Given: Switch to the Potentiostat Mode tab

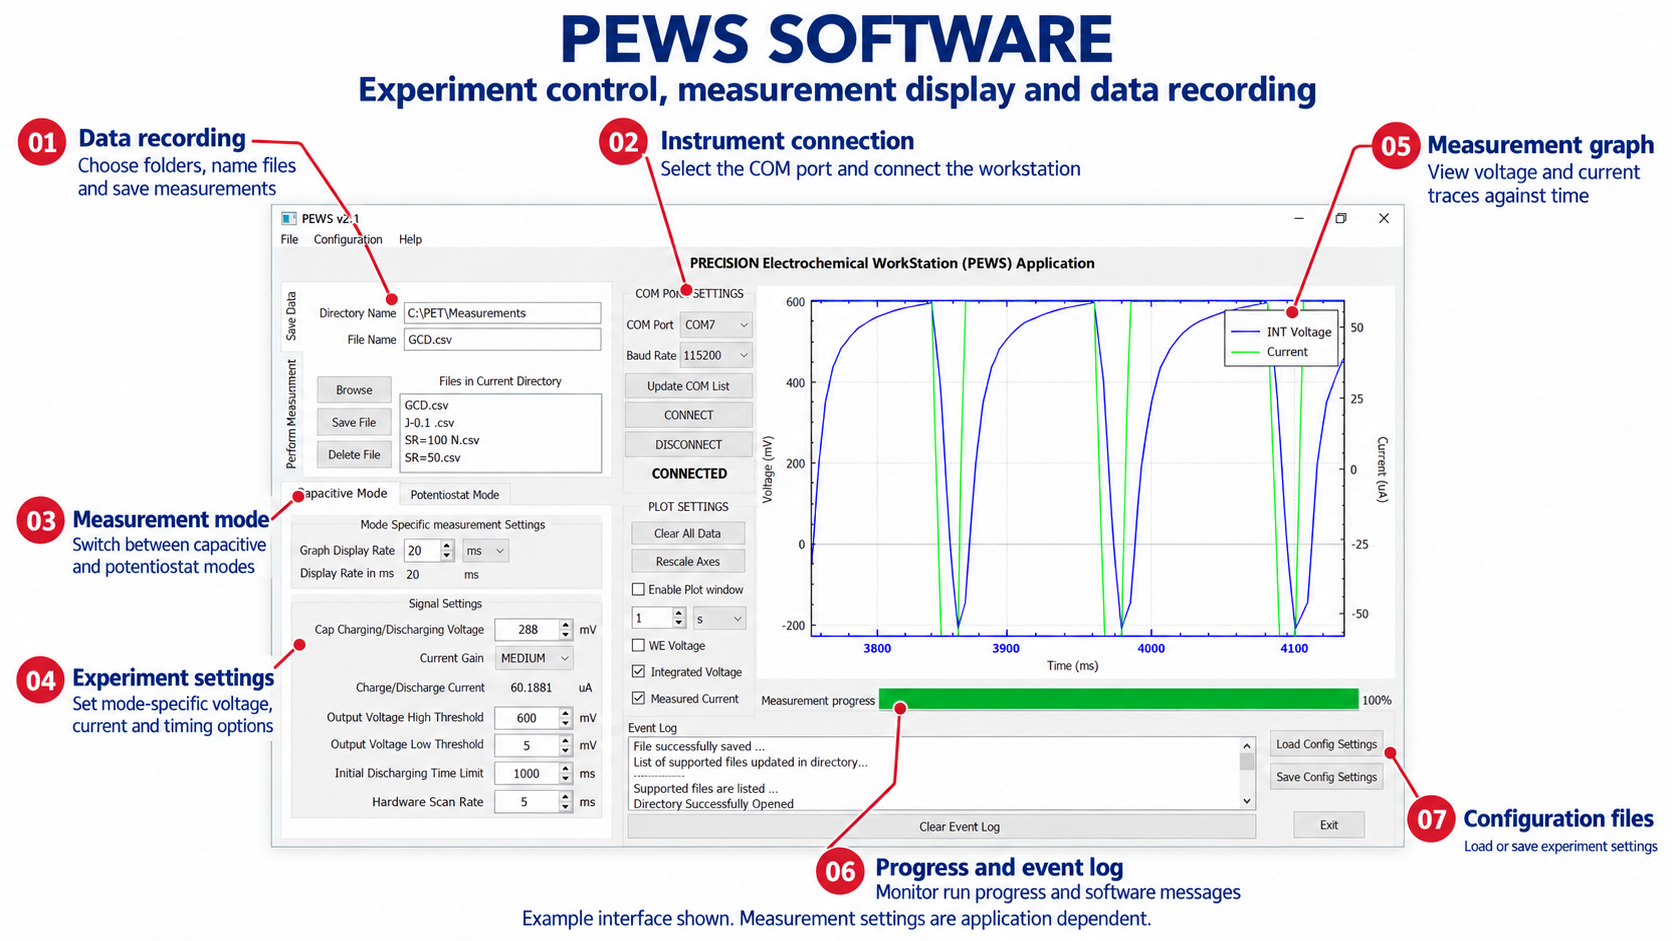Looking at the screenshot, I should (455, 495).
